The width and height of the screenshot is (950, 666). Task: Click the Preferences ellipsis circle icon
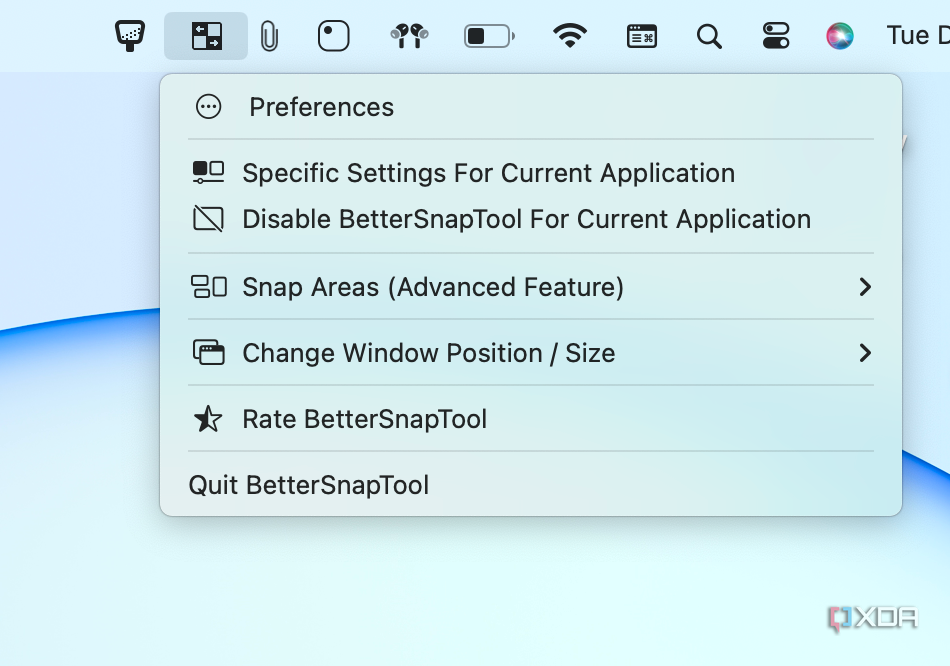(208, 107)
